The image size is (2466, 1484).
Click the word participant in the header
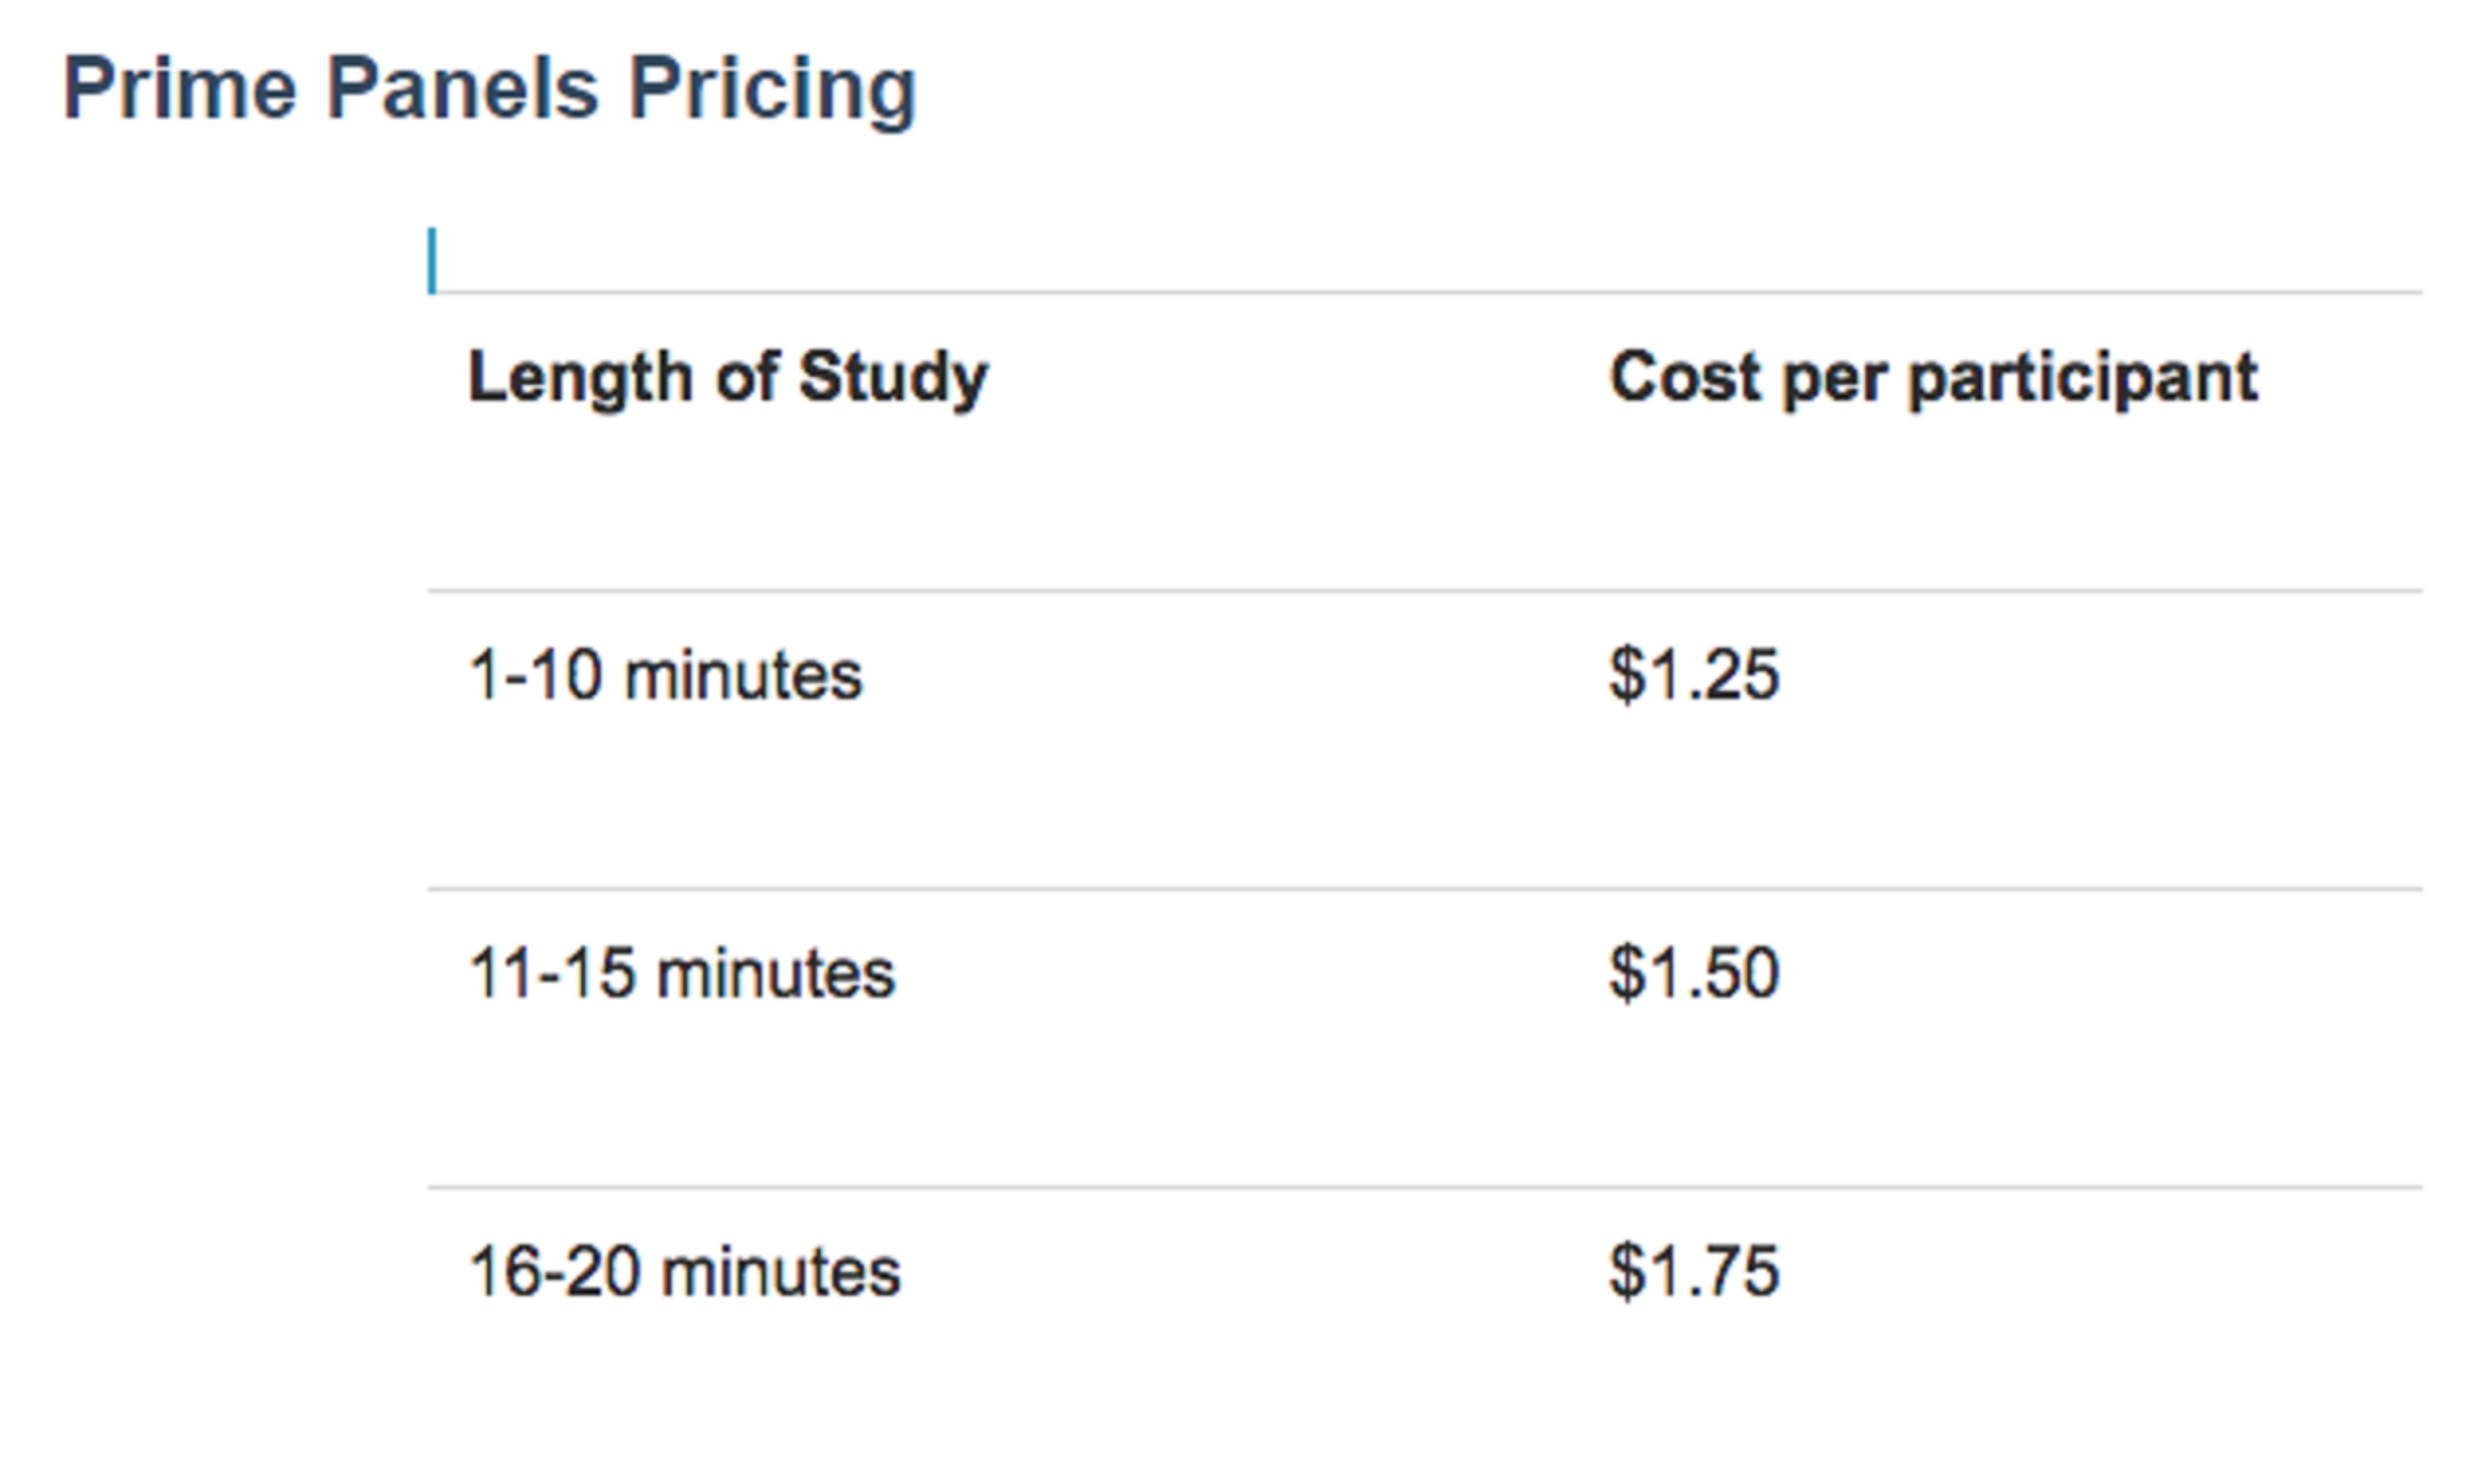click(2082, 381)
